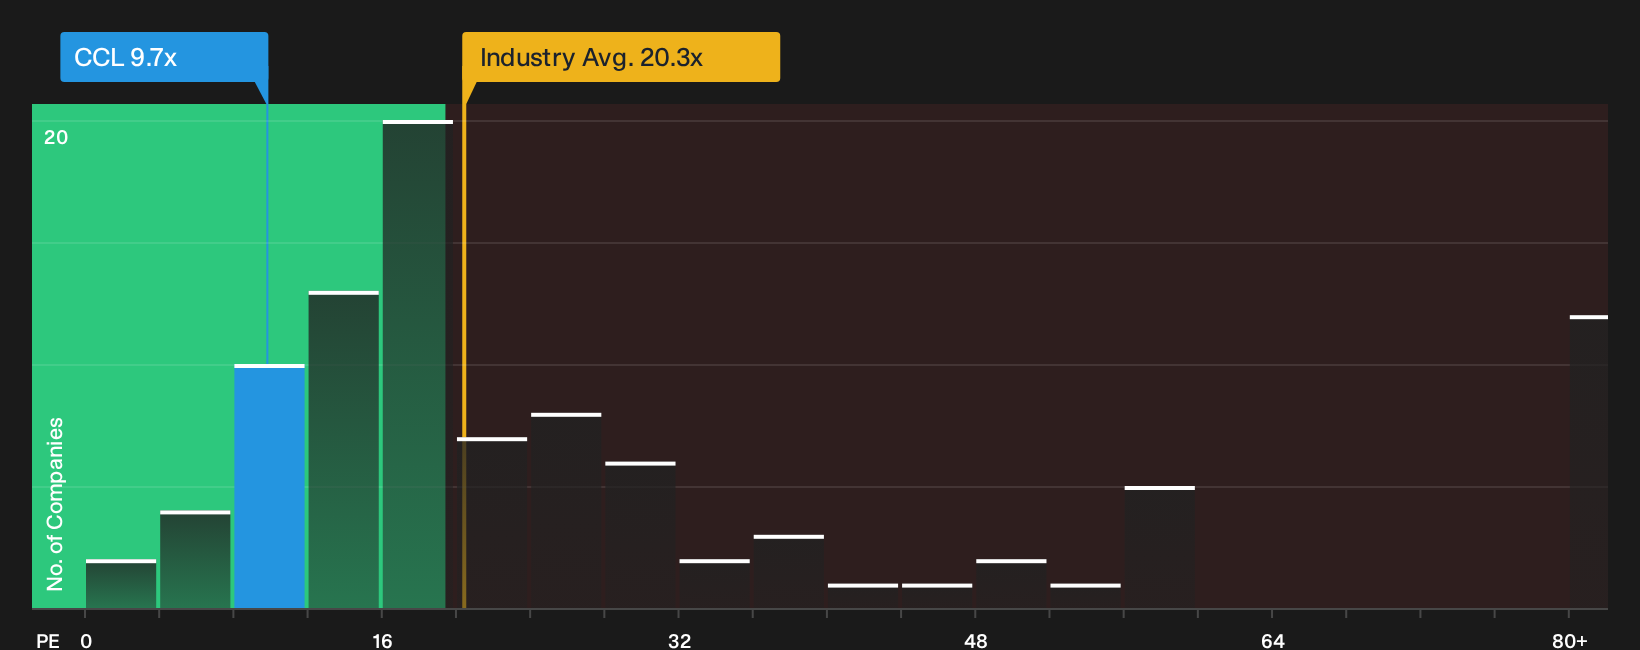Click the CCL 9.7x label
Viewport: 1640px width, 650px height.
[164, 57]
